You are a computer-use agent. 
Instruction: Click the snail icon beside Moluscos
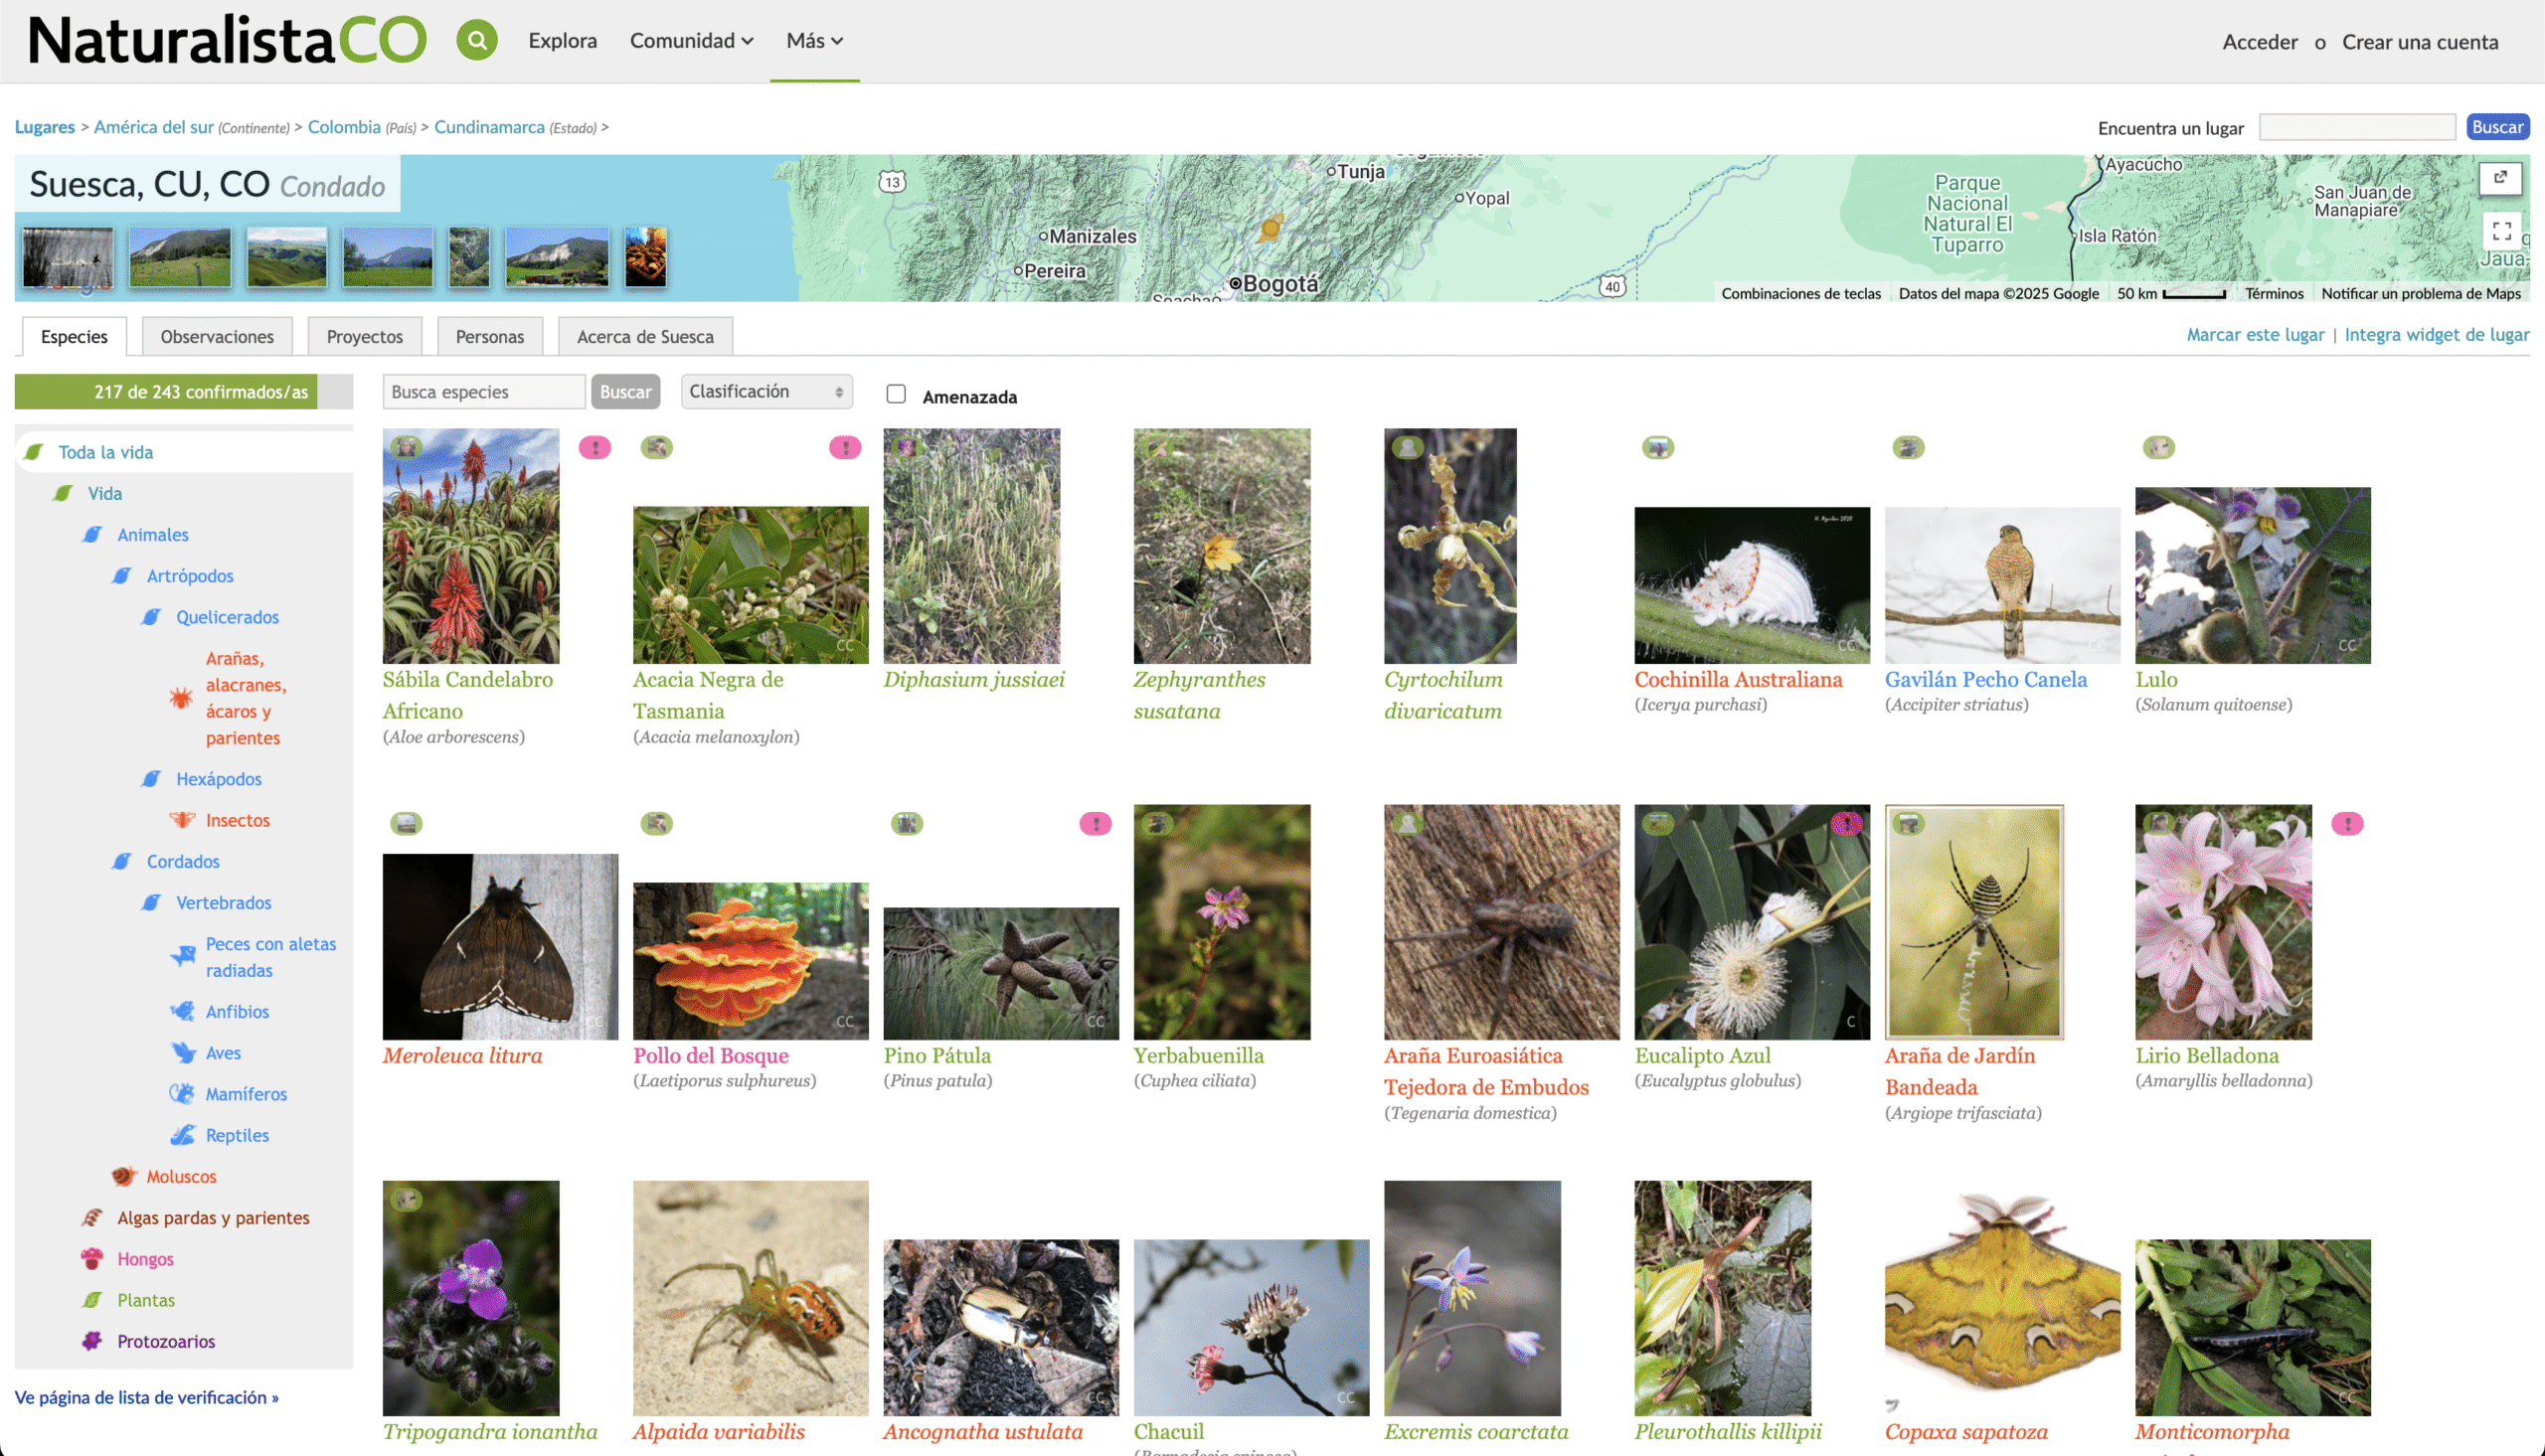tap(123, 1177)
